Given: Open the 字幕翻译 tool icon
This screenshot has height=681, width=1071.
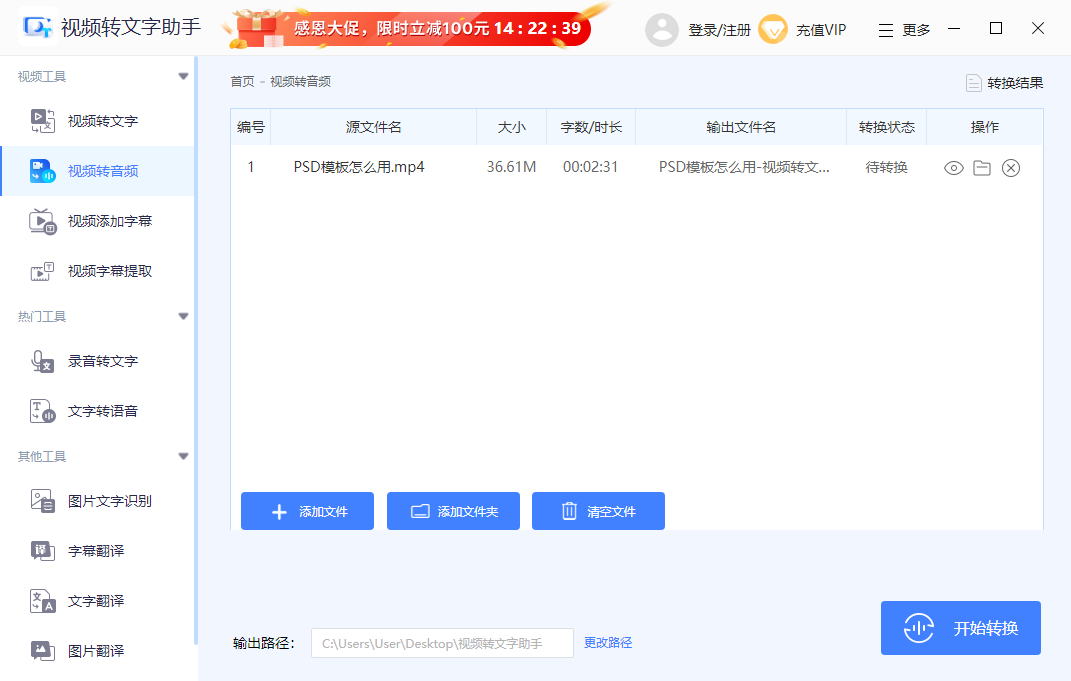Looking at the screenshot, I should coord(42,551).
